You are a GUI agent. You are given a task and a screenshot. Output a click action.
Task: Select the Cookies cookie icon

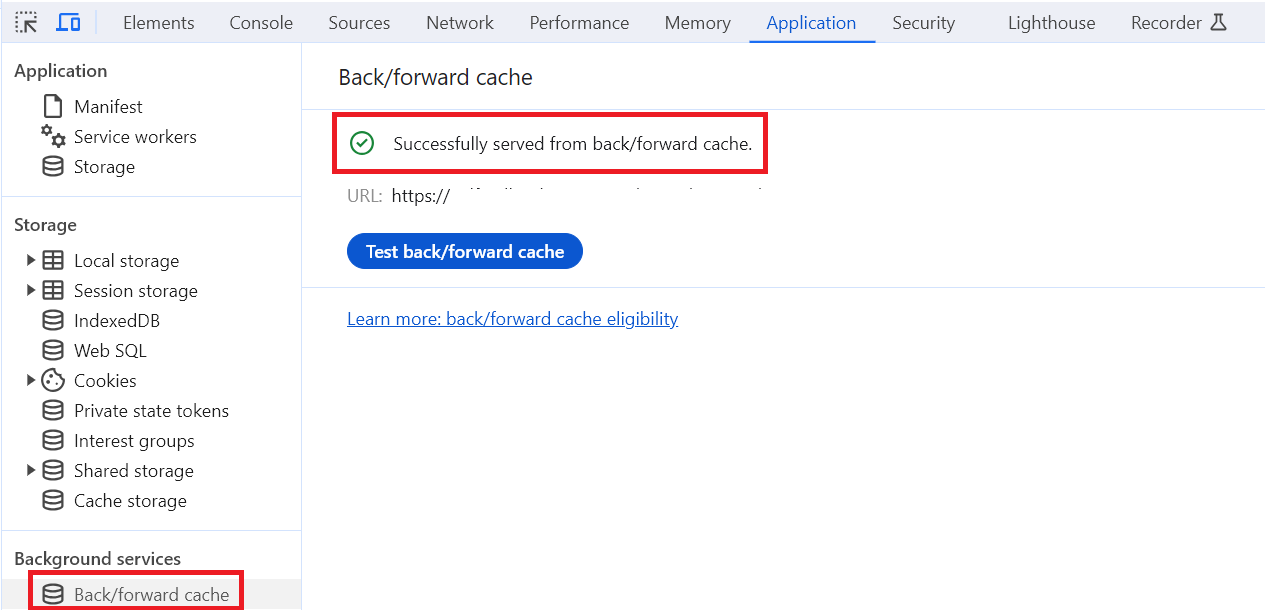(x=53, y=381)
